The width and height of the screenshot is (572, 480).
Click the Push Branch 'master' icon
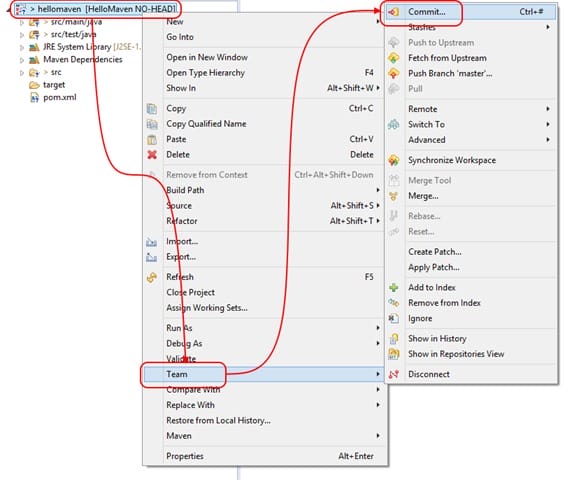point(393,73)
